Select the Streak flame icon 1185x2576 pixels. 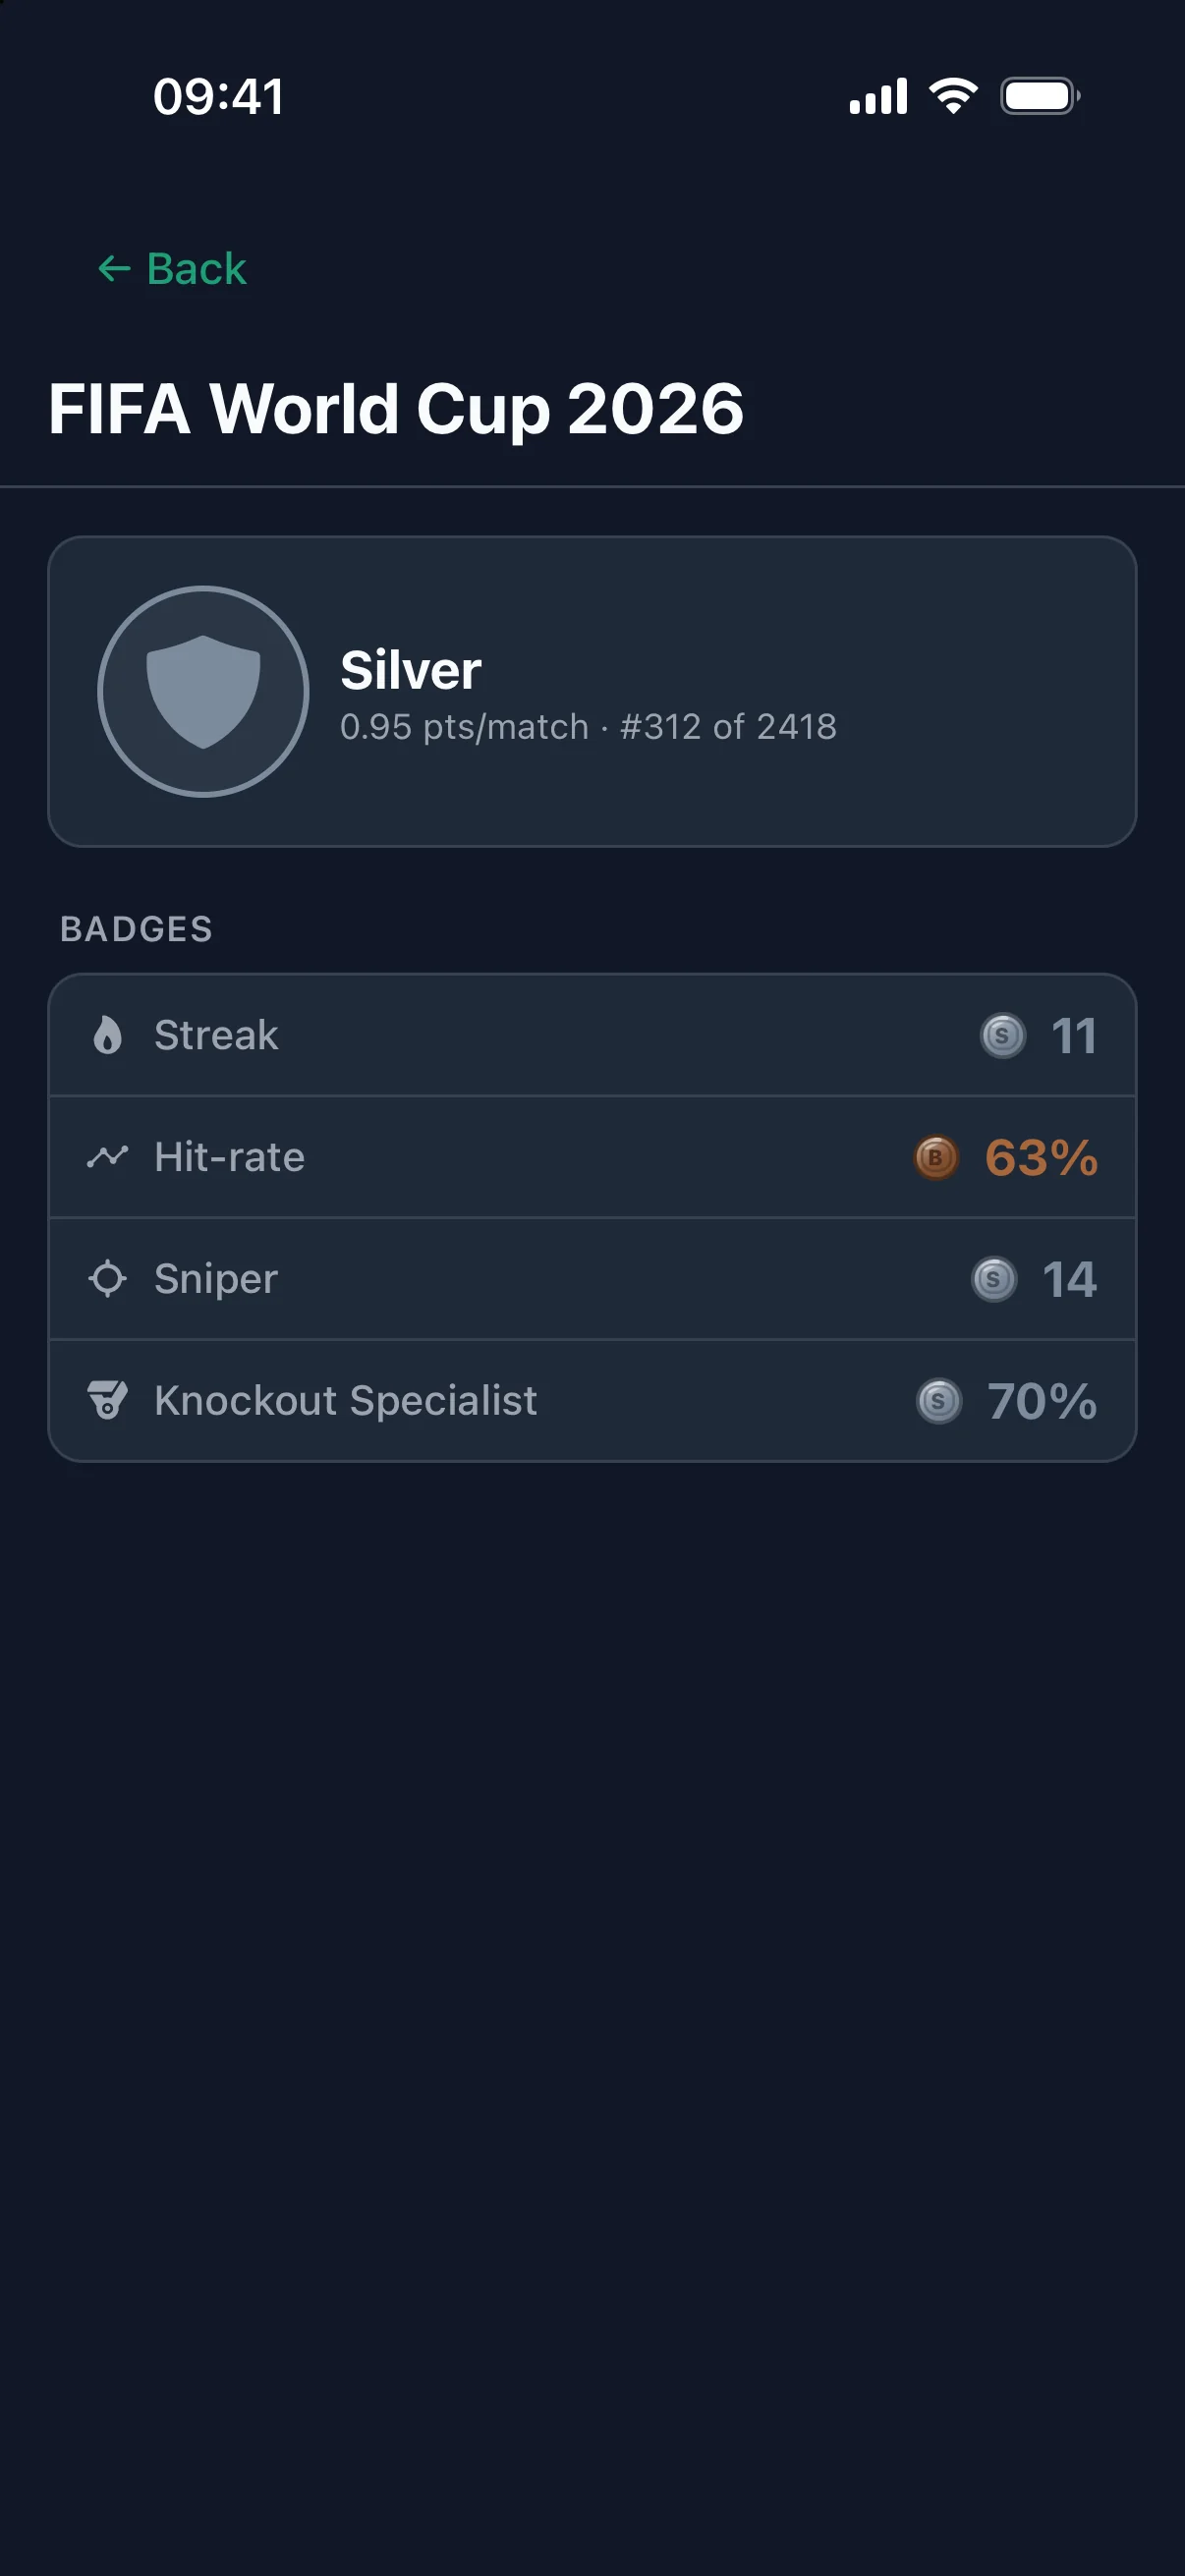[107, 1035]
